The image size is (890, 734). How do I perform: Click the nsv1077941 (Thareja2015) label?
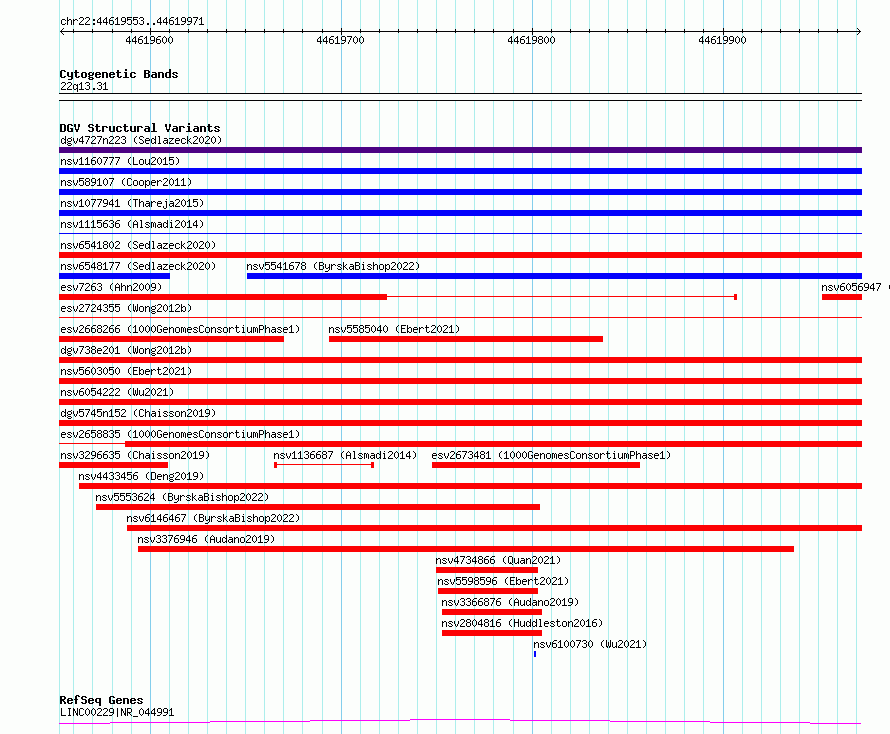coord(132,203)
